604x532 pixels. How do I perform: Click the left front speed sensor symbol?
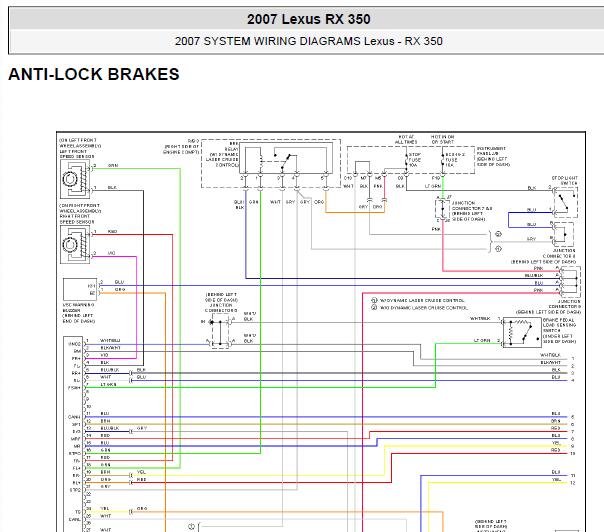pyautogui.click(x=75, y=179)
